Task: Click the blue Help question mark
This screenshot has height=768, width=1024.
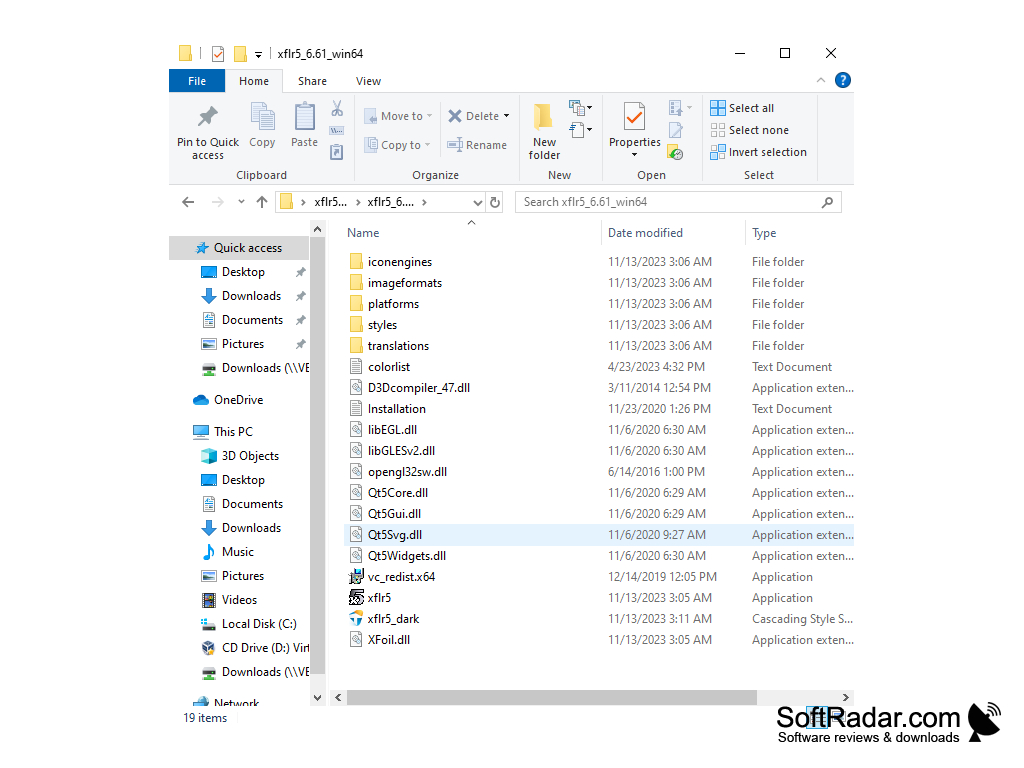Action: click(842, 80)
